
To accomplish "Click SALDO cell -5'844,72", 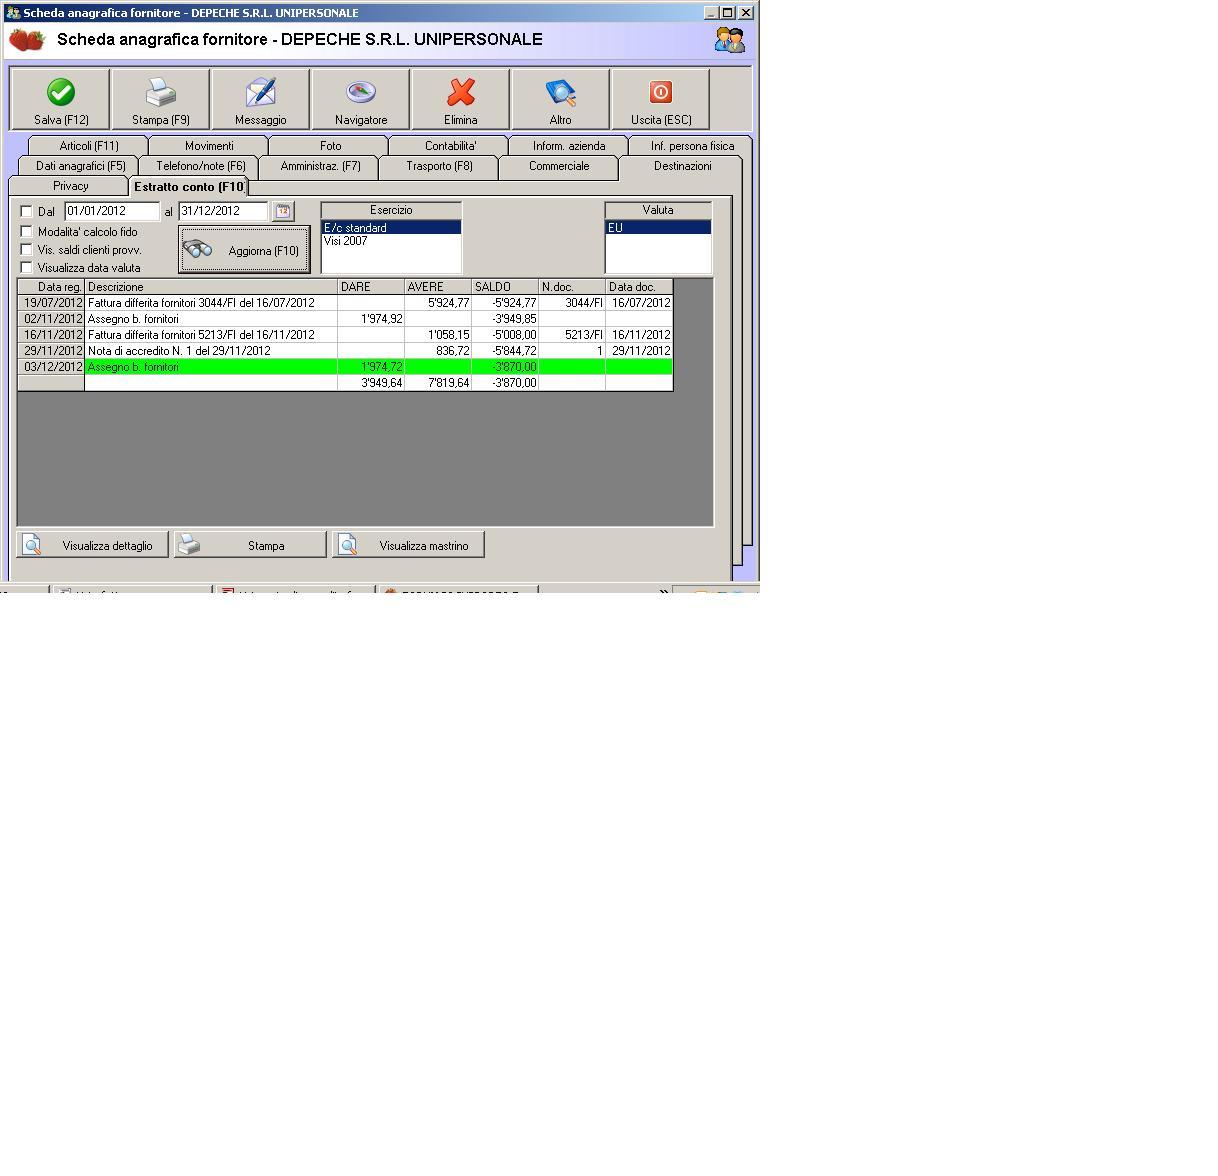I will (x=505, y=351).
